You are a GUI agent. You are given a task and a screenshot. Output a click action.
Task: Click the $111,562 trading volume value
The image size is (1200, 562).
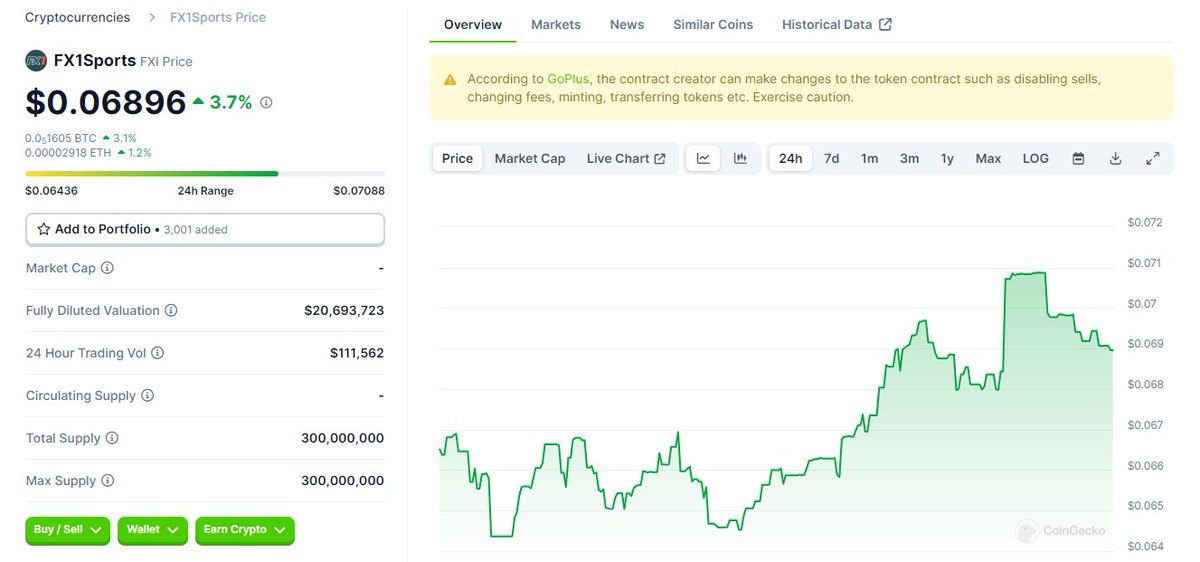click(x=357, y=353)
